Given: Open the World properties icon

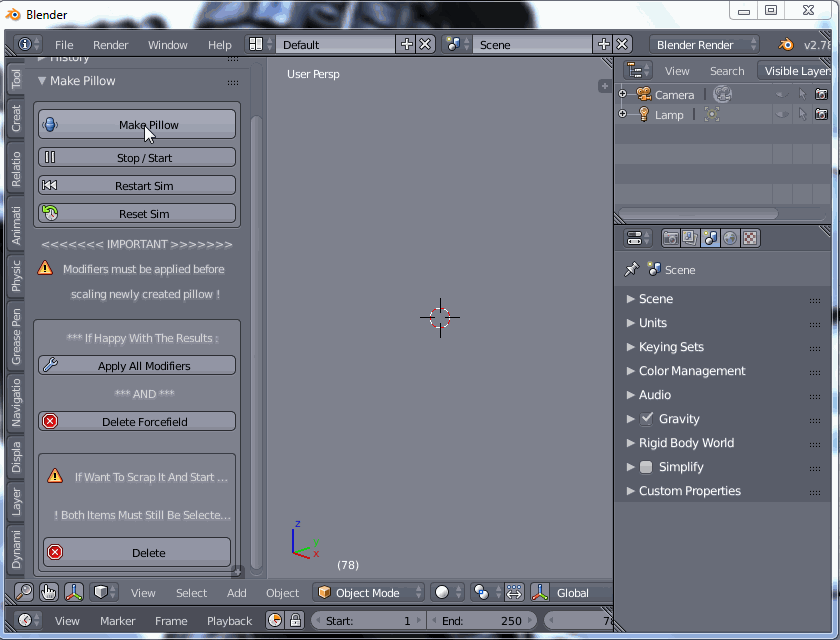Looking at the screenshot, I should pyautogui.click(x=730, y=238).
